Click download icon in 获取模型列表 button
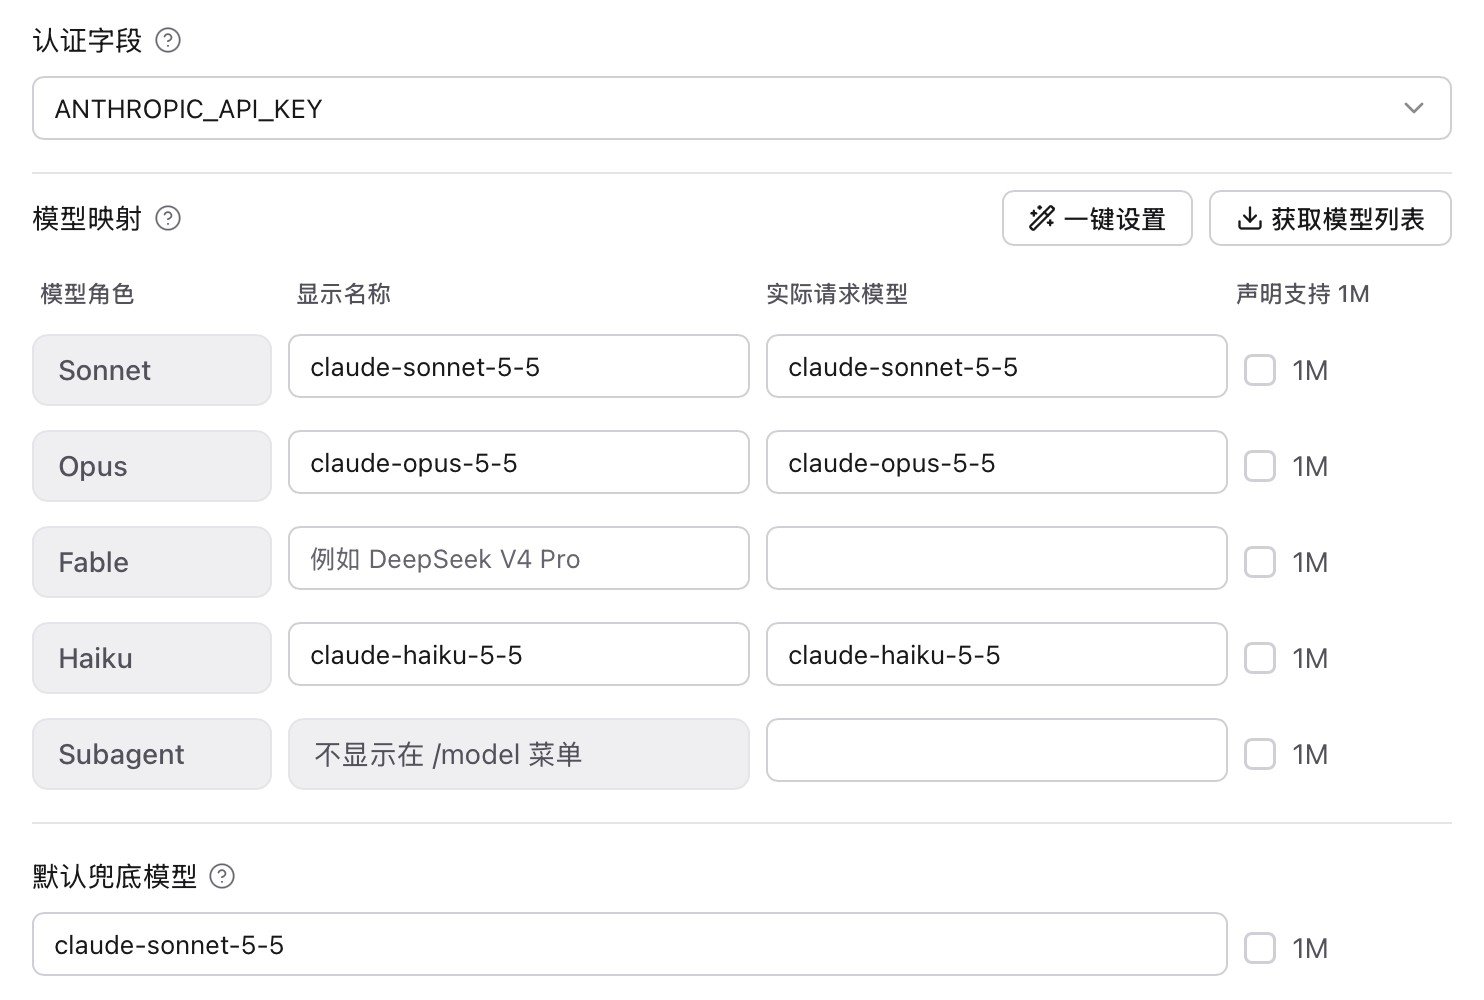The image size is (1484, 1000). [1249, 218]
